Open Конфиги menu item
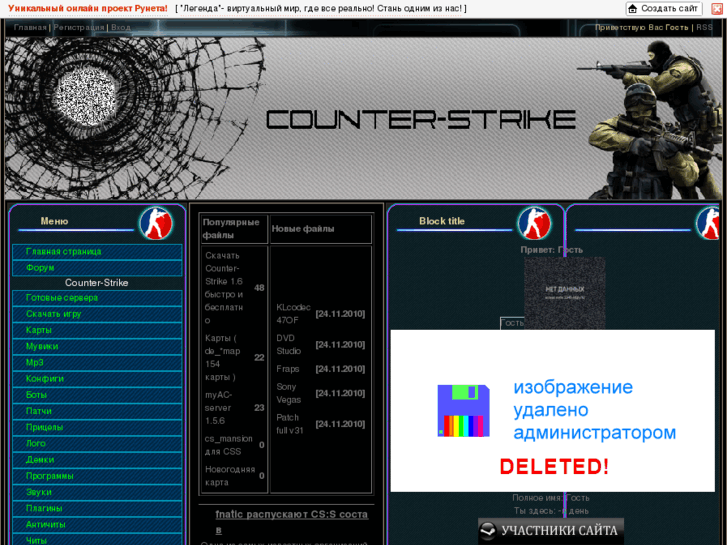This screenshot has width=727, height=545. click(97, 379)
